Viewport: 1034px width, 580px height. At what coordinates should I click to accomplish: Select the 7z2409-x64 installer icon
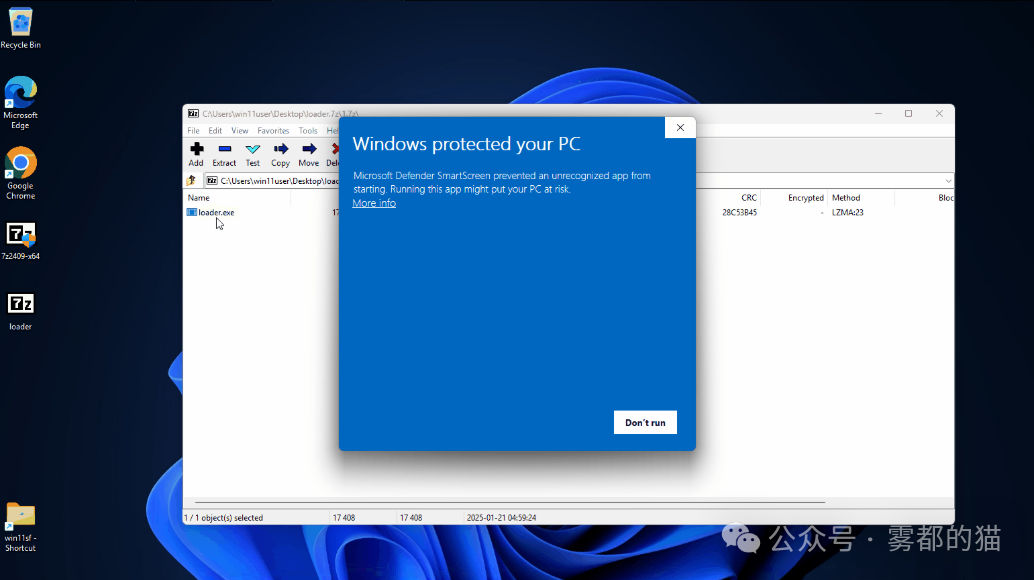point(20,241)
